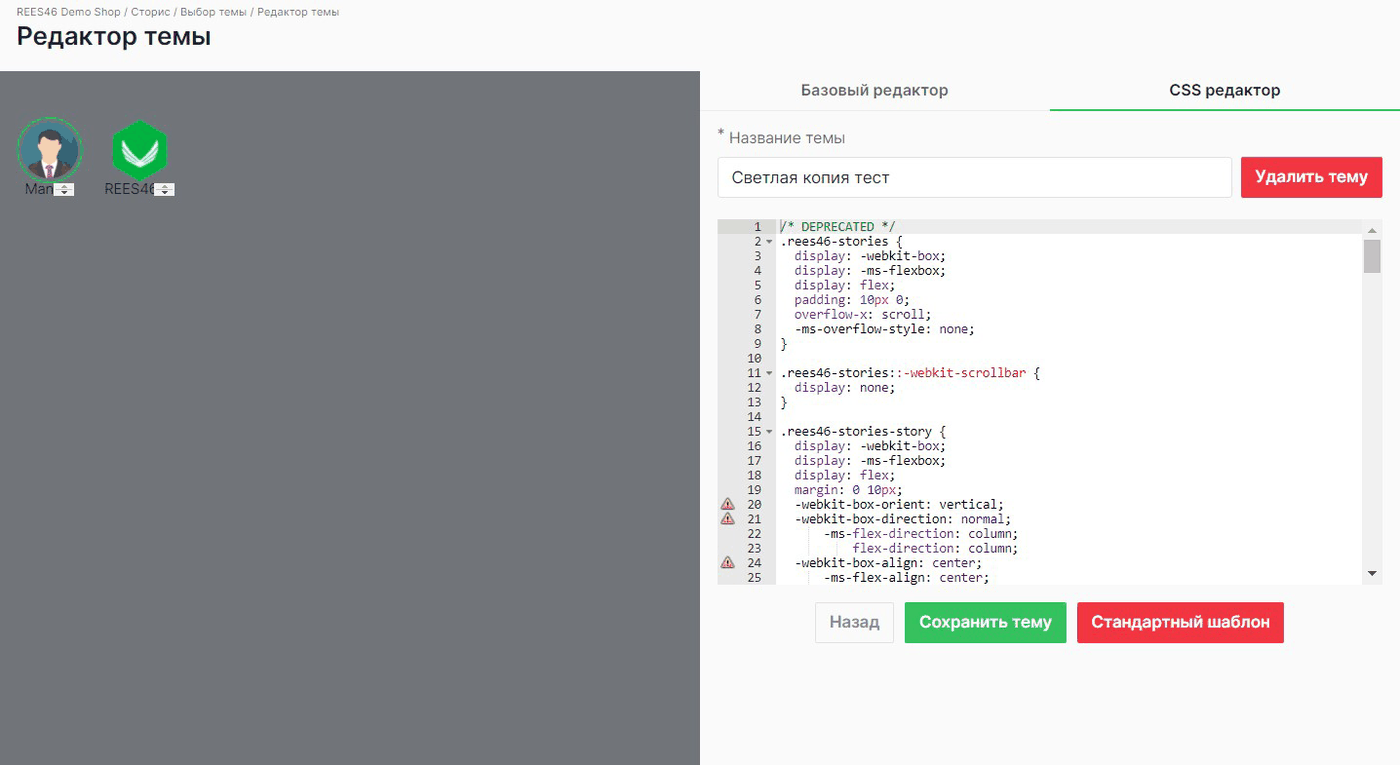Click the warning icon on line 24
Image resolution: width=1400 pixels, height=765 pixels.
point(728,563)
